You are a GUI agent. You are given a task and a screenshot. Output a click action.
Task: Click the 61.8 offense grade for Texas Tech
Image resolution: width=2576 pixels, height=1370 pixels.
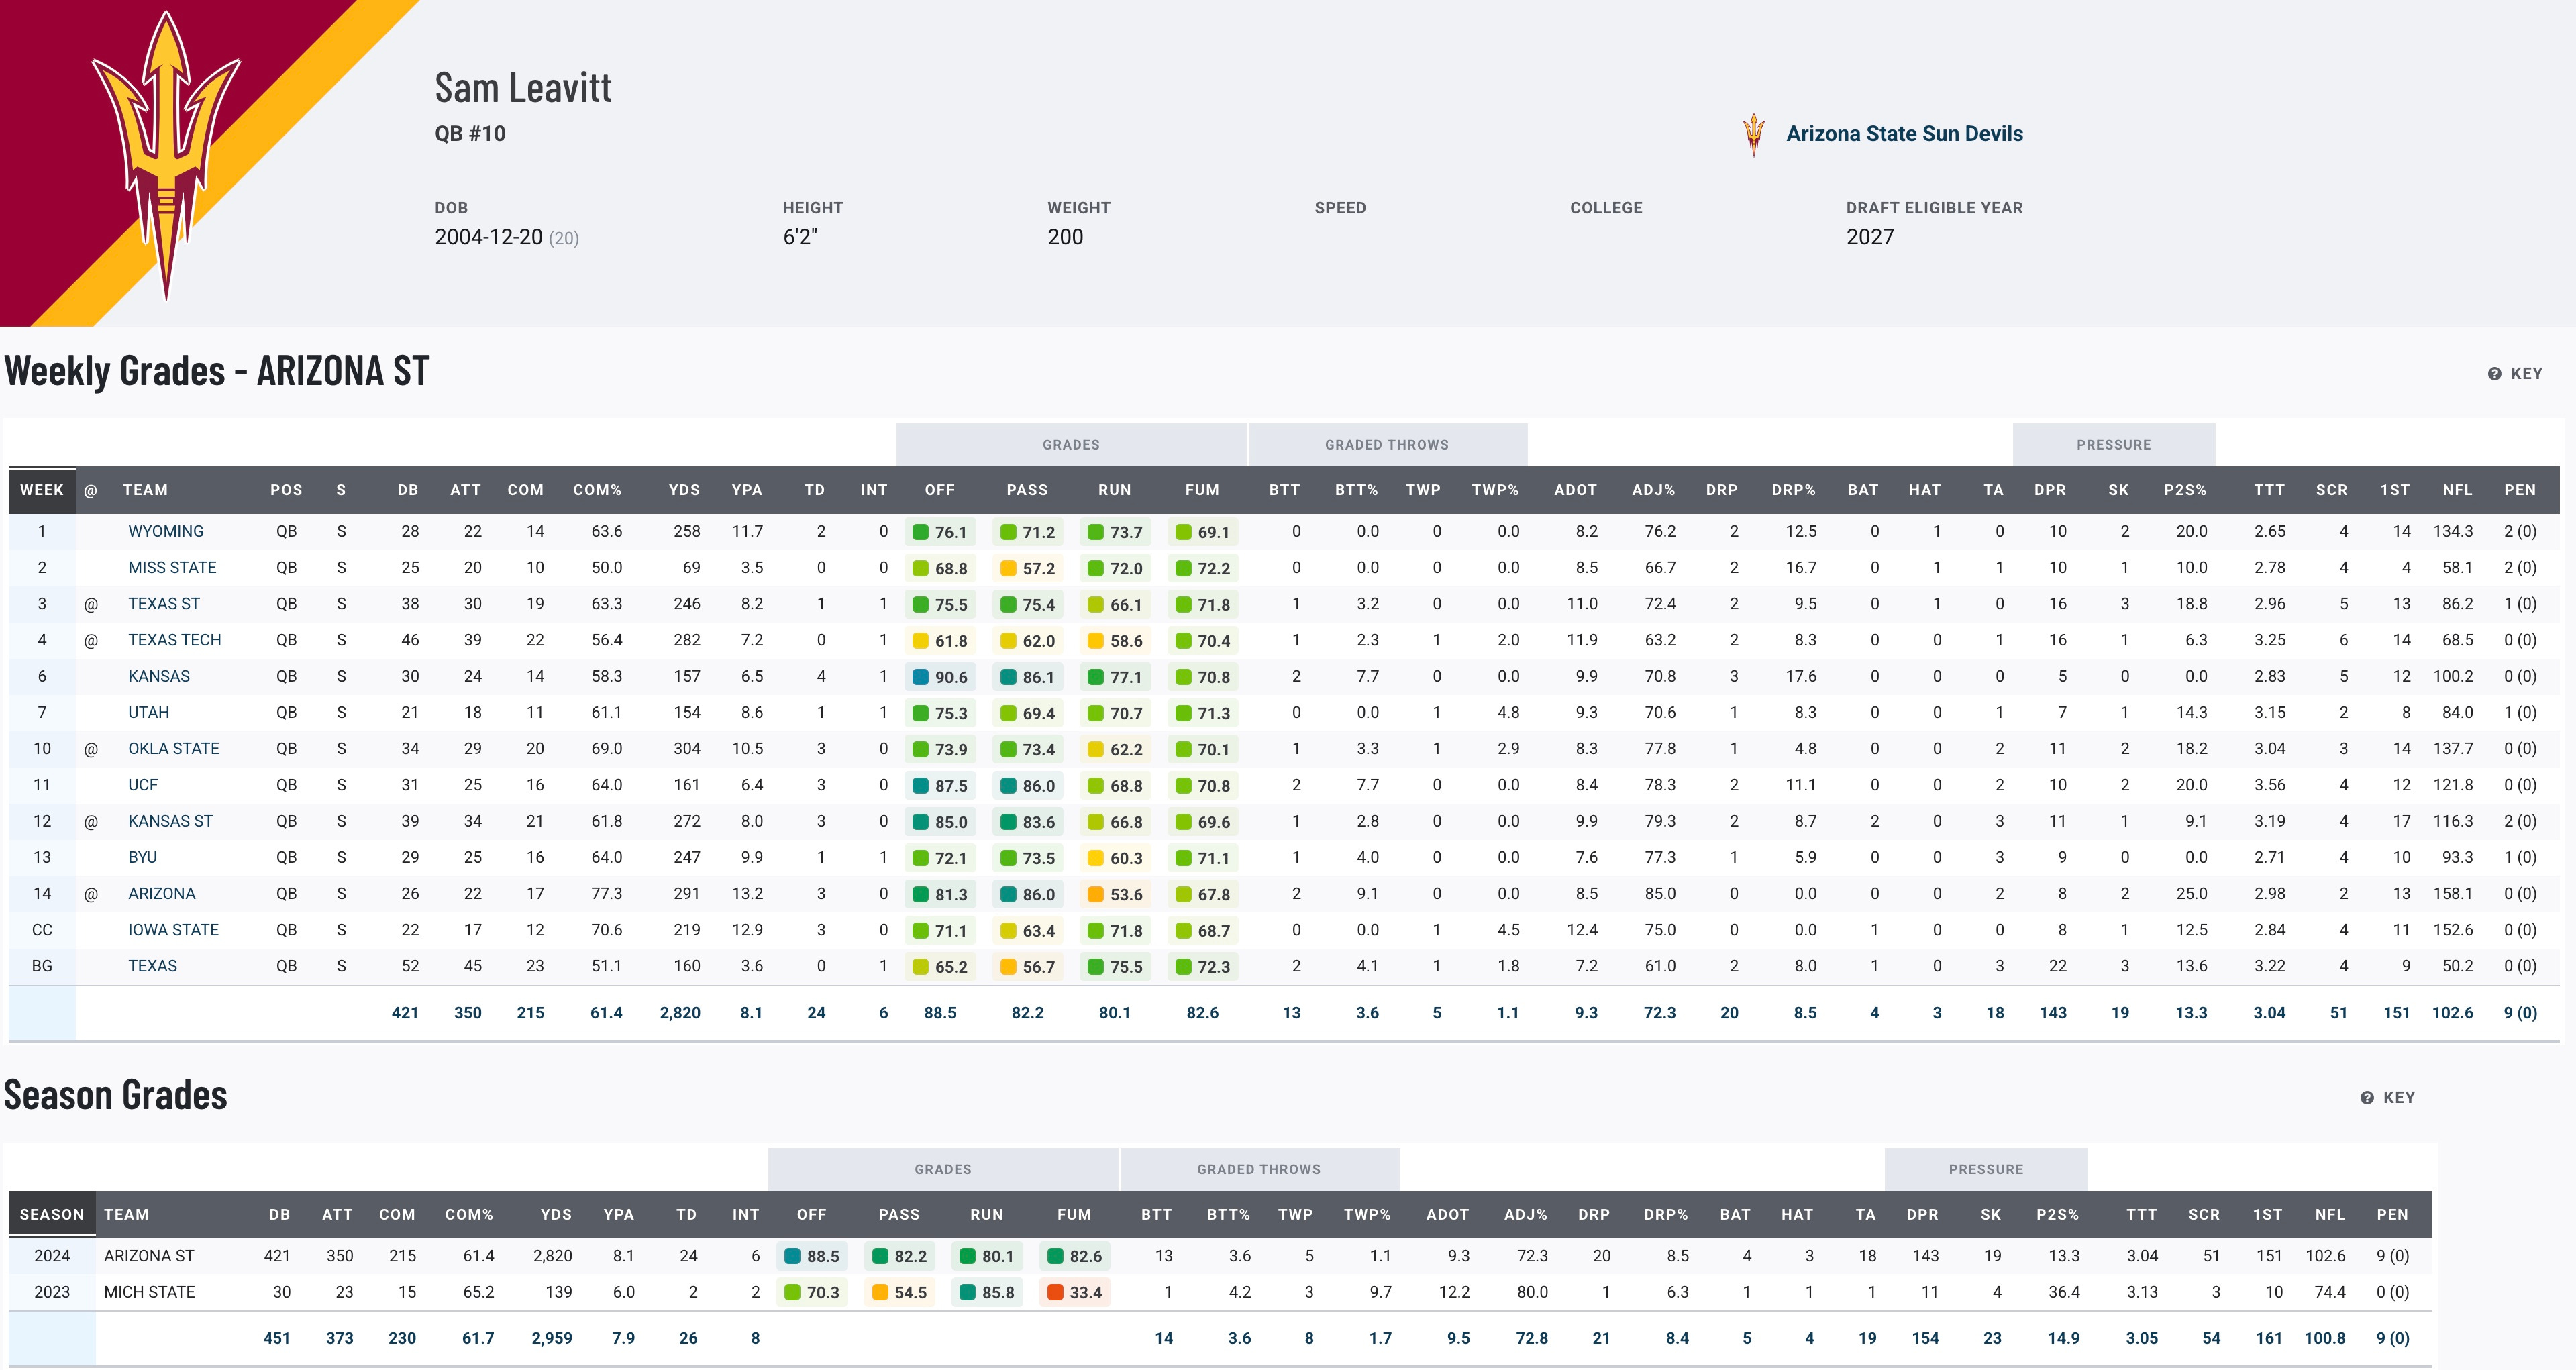click(940, 641)
